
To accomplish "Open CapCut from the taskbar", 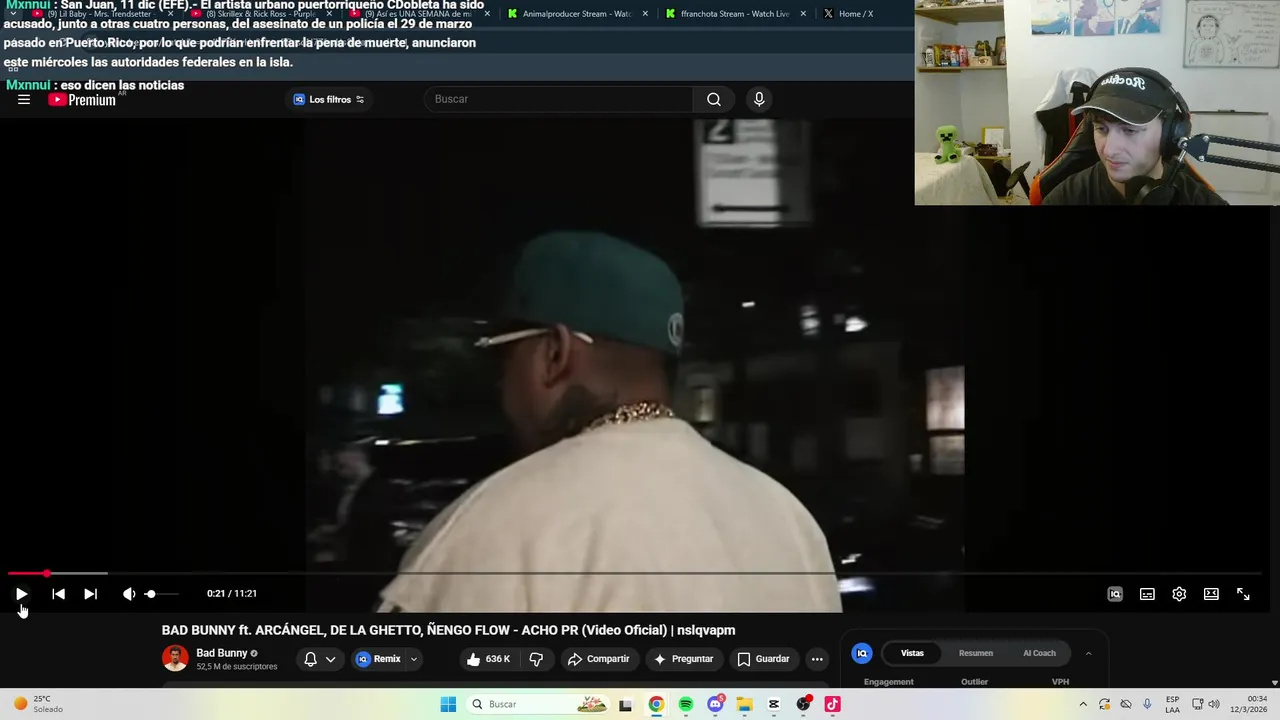I will click(774, 704).
